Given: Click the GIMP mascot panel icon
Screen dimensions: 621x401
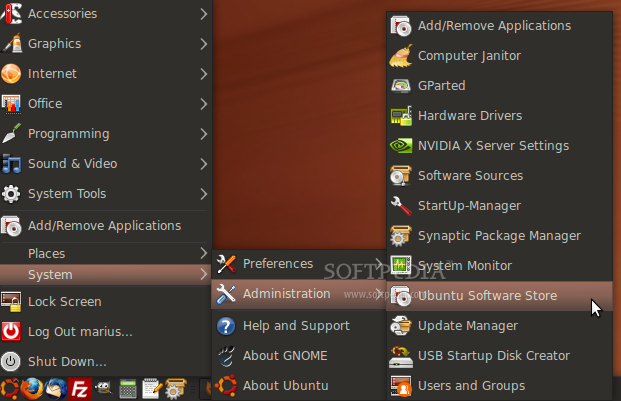Looking at the screenshot, I should [x=103, y=388].
